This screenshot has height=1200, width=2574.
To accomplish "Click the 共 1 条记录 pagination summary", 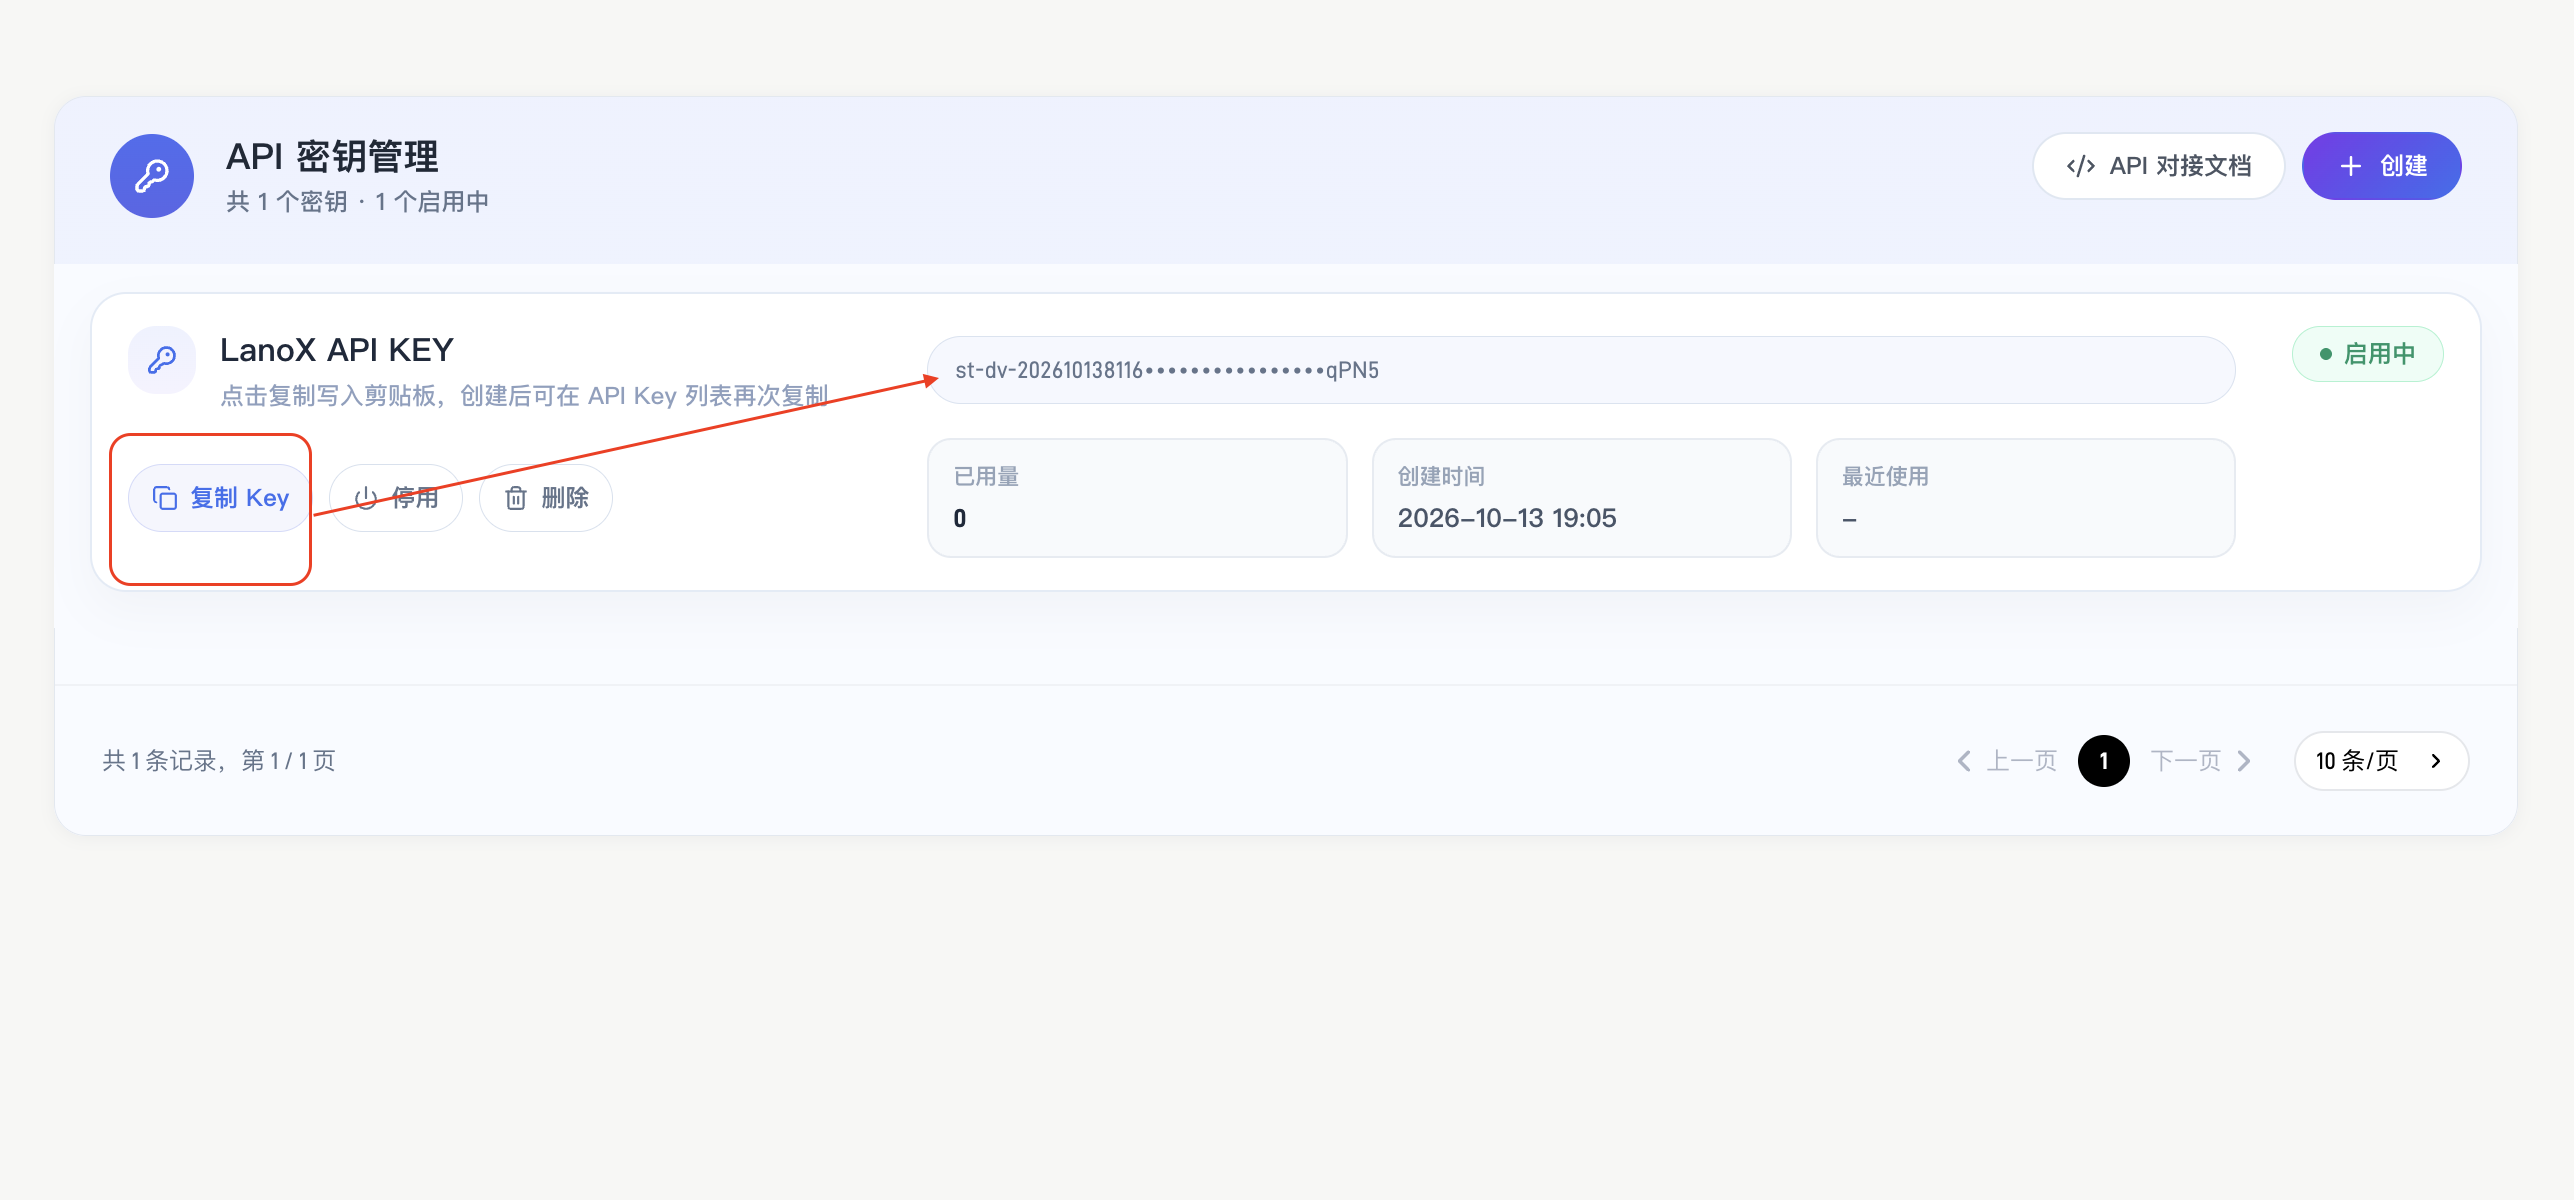I will (219, 761).
